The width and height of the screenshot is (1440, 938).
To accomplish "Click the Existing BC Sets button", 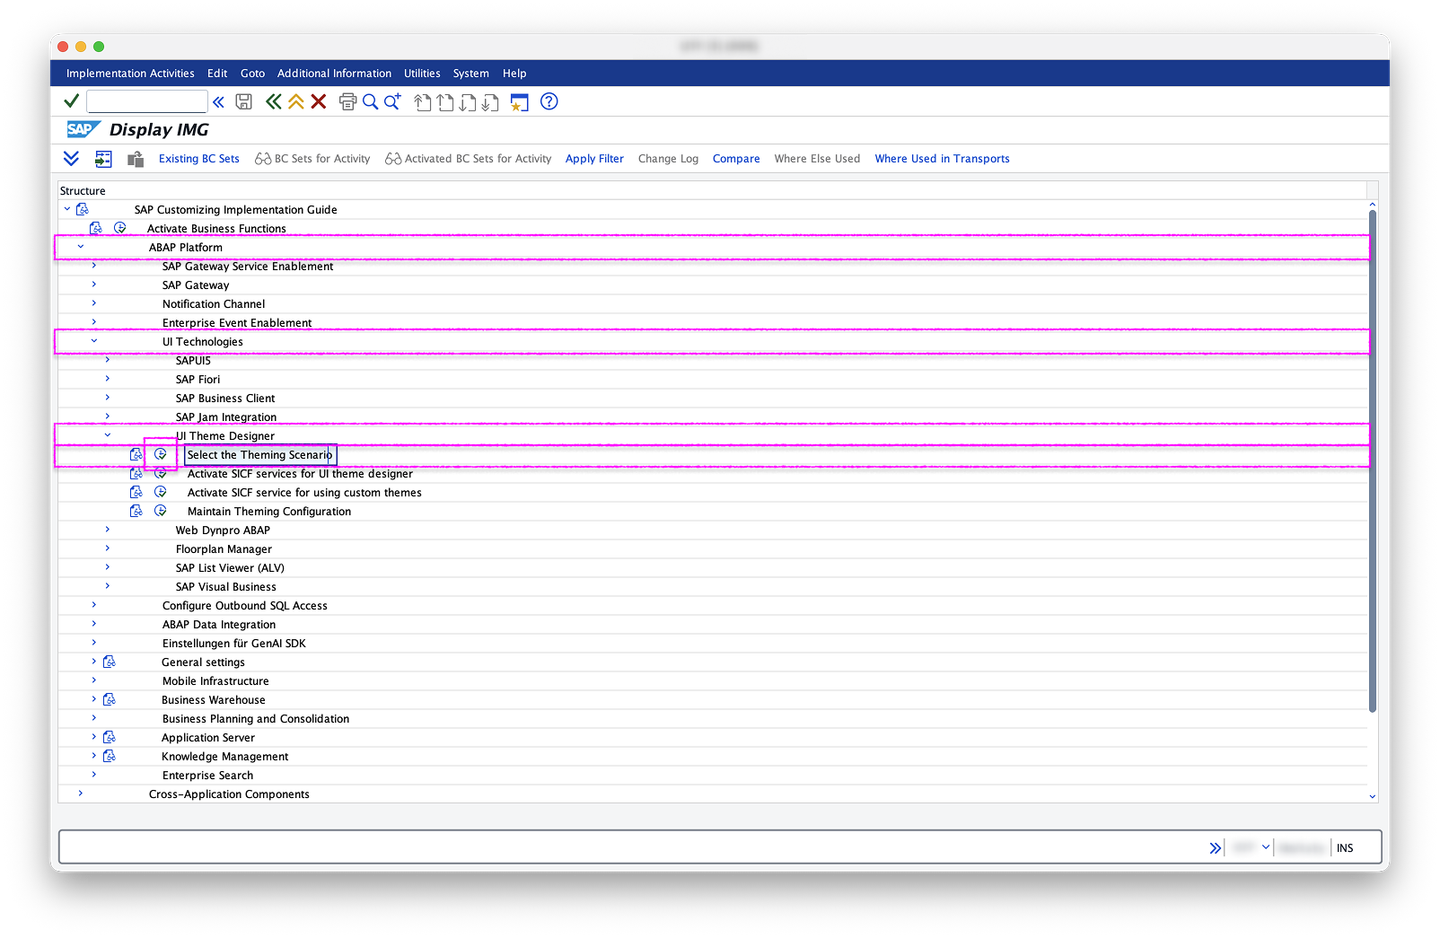I will pyautogui.click(x=199, y=159).
